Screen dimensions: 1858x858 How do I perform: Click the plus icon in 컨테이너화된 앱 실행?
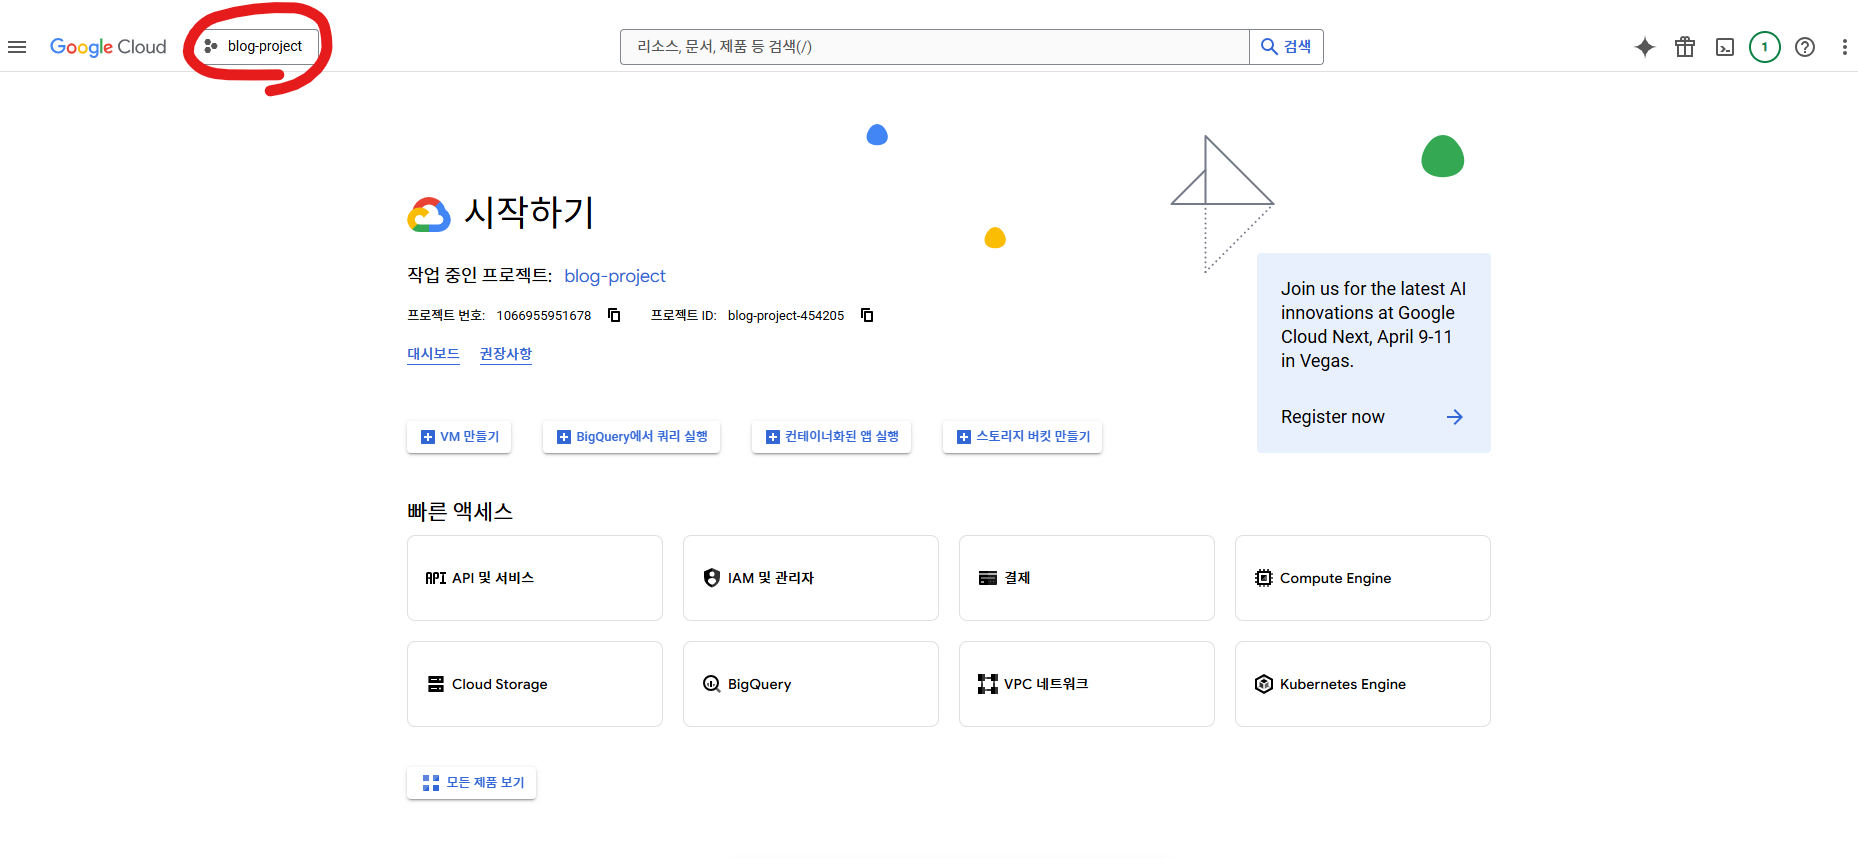pos(773,437)
